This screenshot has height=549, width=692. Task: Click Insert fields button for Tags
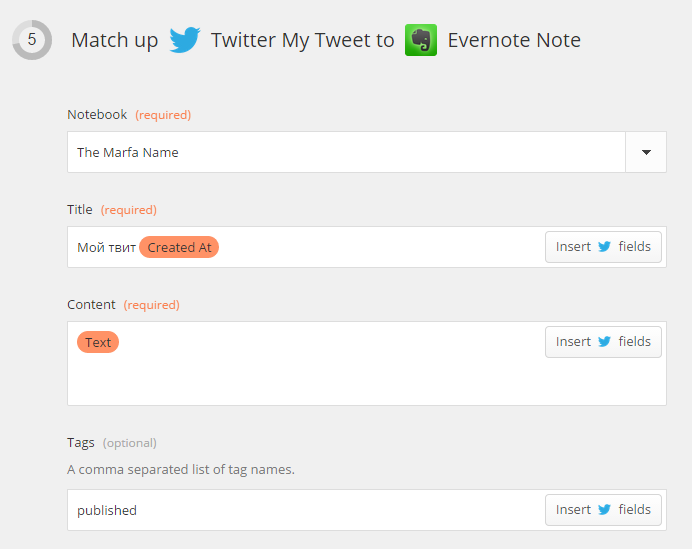[x=603, y=510]
